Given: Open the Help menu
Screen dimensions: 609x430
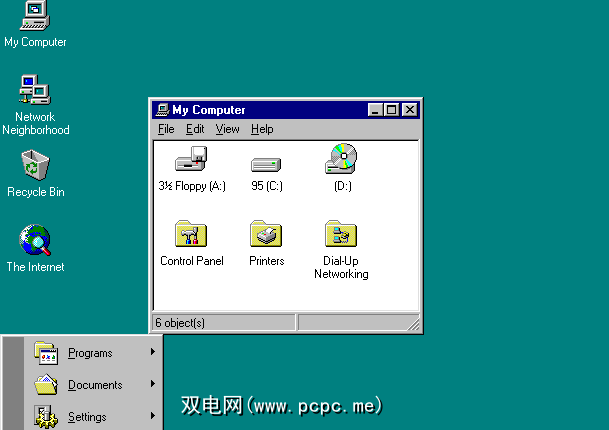Looking at the screenshot, I should point(262,129).
